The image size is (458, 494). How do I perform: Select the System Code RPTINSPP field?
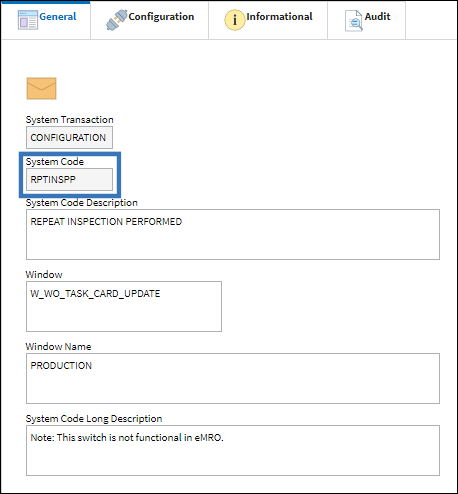click(69, 179)
